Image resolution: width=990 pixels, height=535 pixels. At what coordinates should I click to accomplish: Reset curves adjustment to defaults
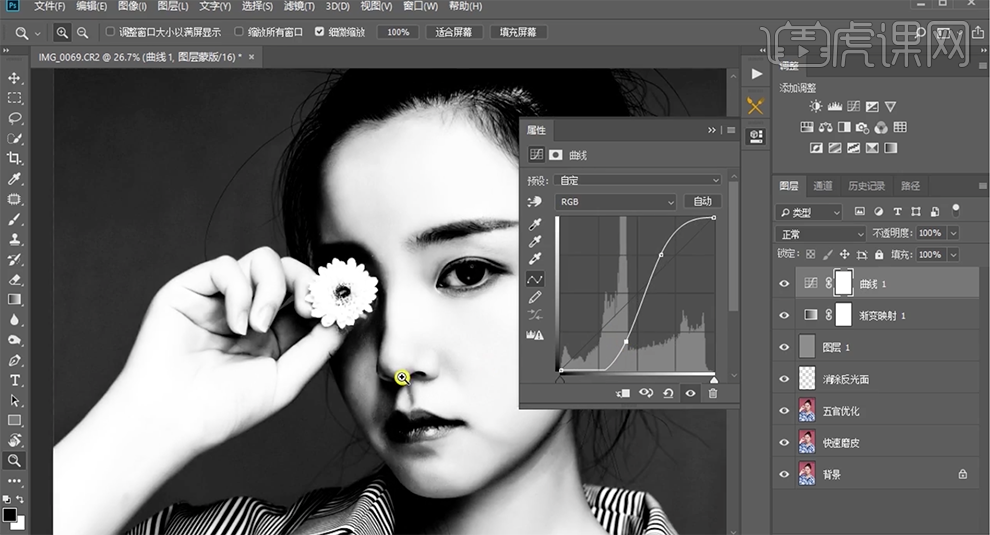point(668,393)
